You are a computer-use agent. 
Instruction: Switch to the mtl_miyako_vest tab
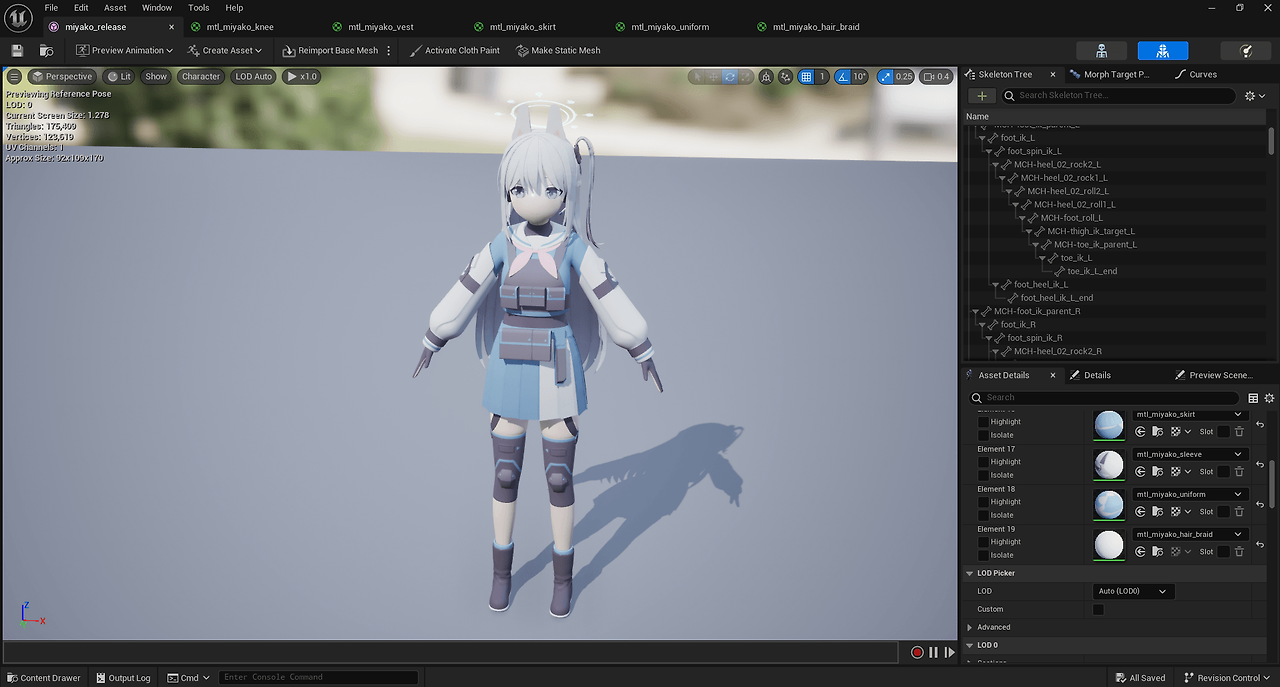381,27
